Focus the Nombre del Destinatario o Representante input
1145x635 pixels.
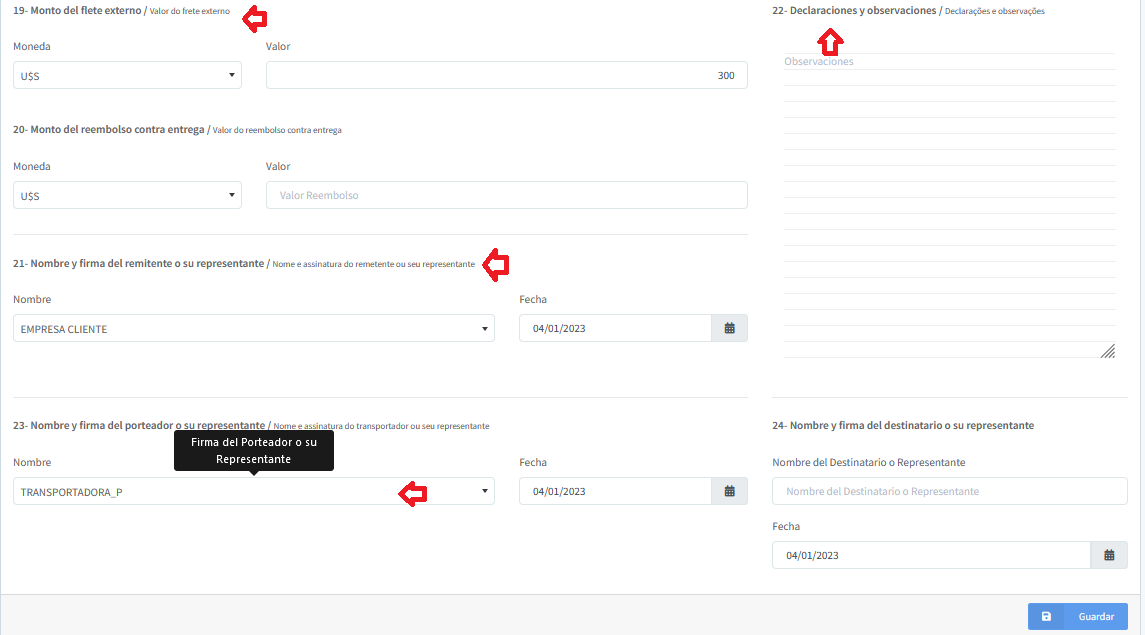tap(949, 491)
